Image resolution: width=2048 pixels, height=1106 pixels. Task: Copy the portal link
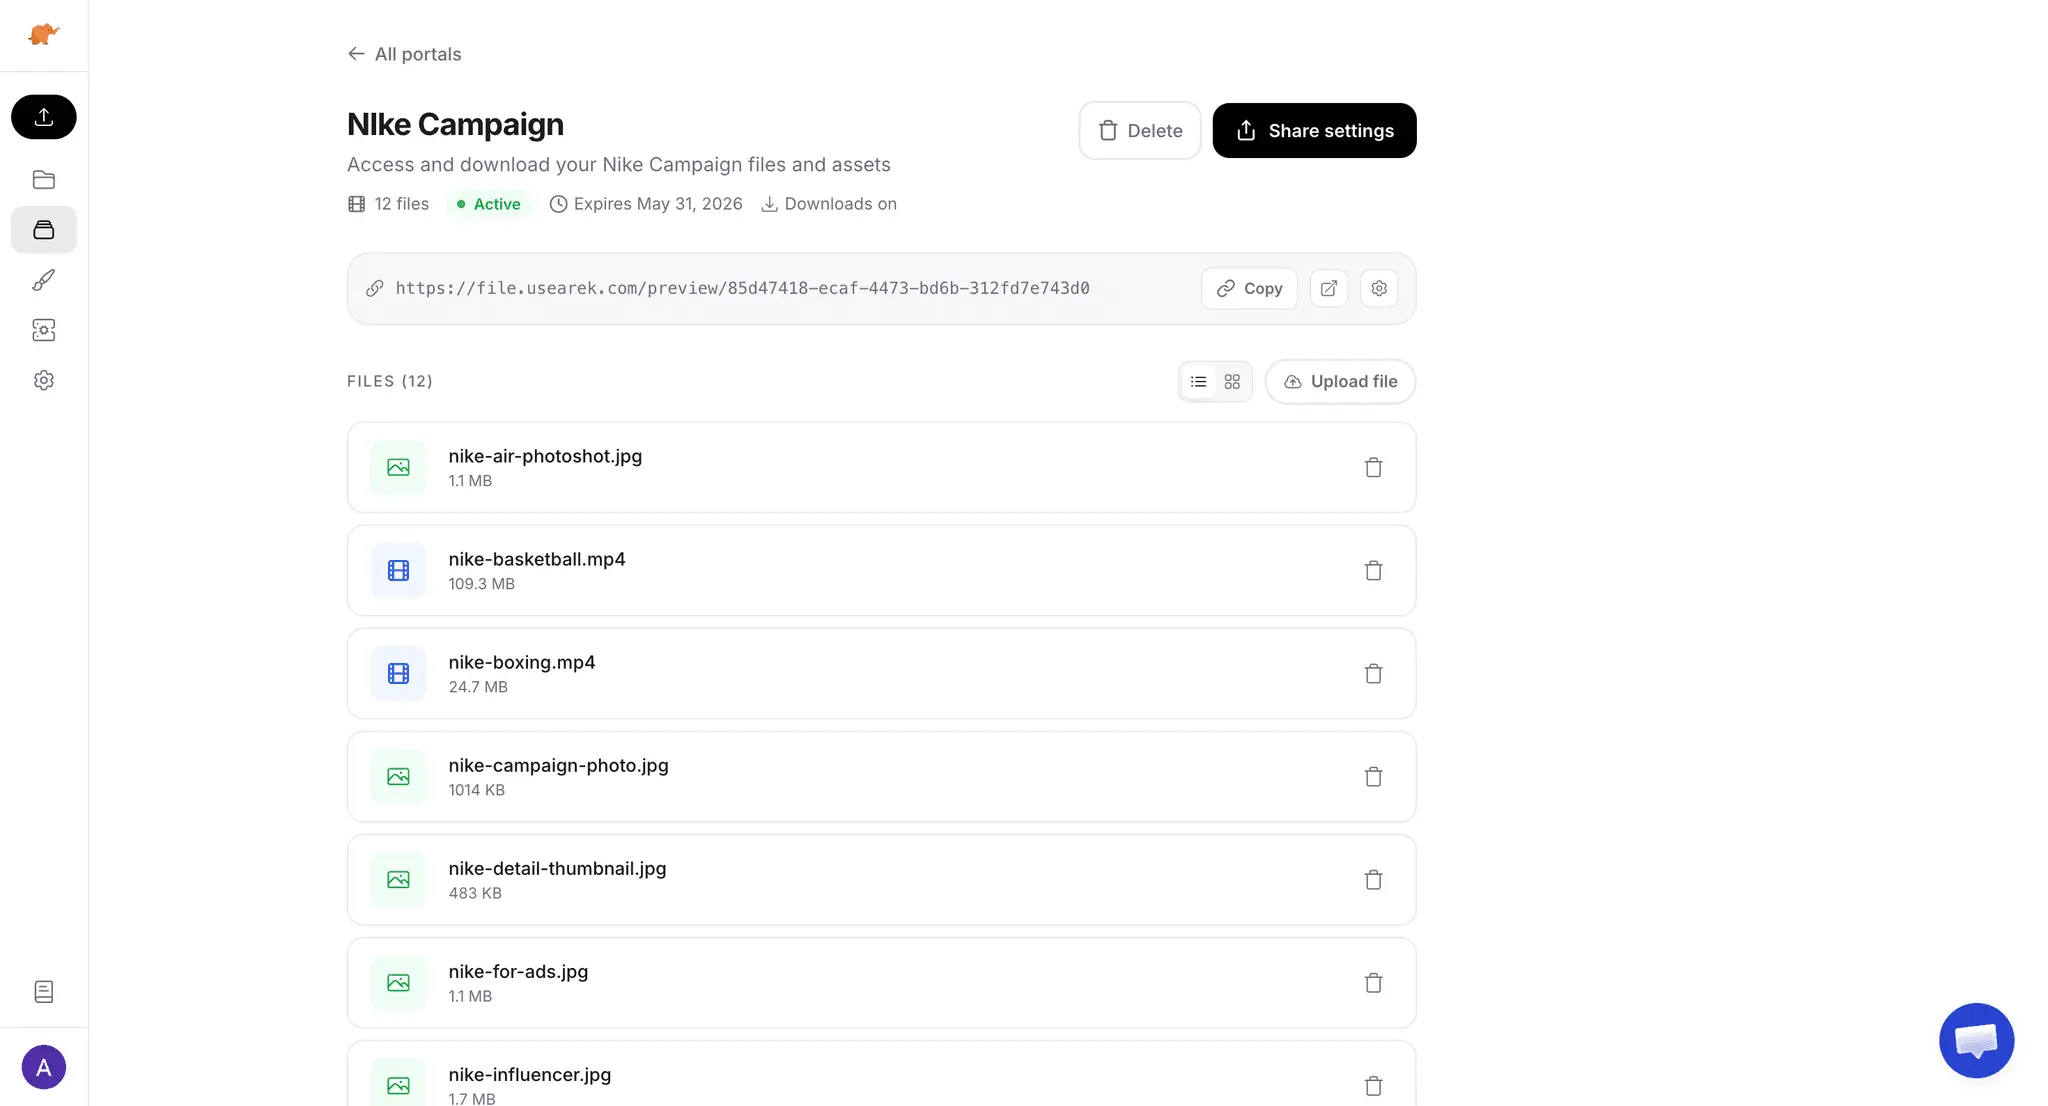pyautogui.click(x=1249, y=289)
